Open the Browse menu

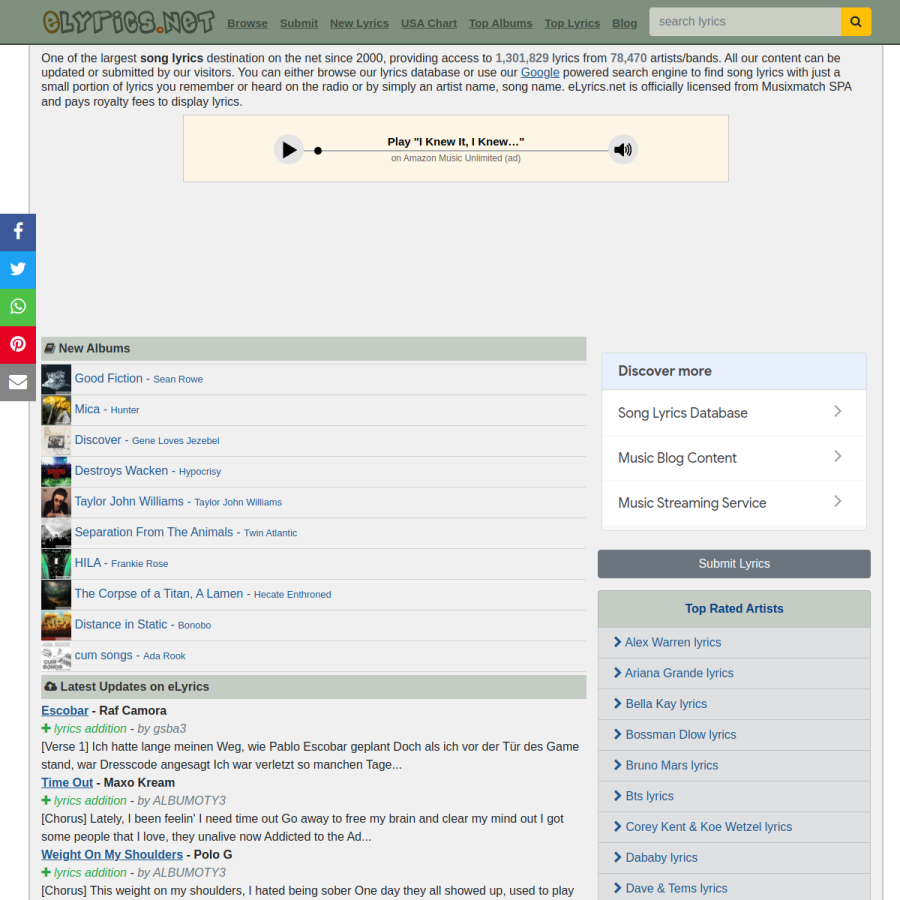[247, 24]
